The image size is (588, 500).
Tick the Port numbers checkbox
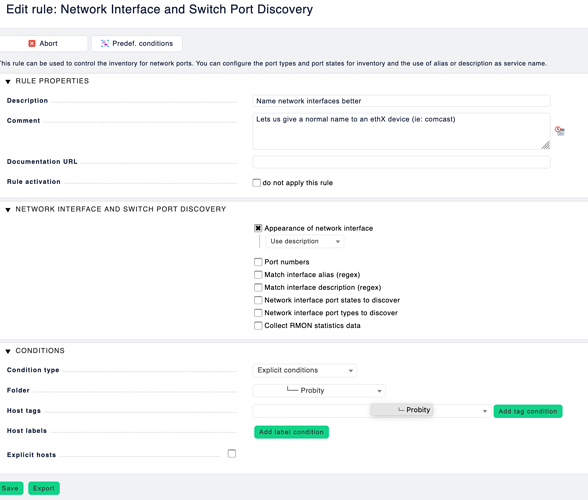click(x=258, y=262)
